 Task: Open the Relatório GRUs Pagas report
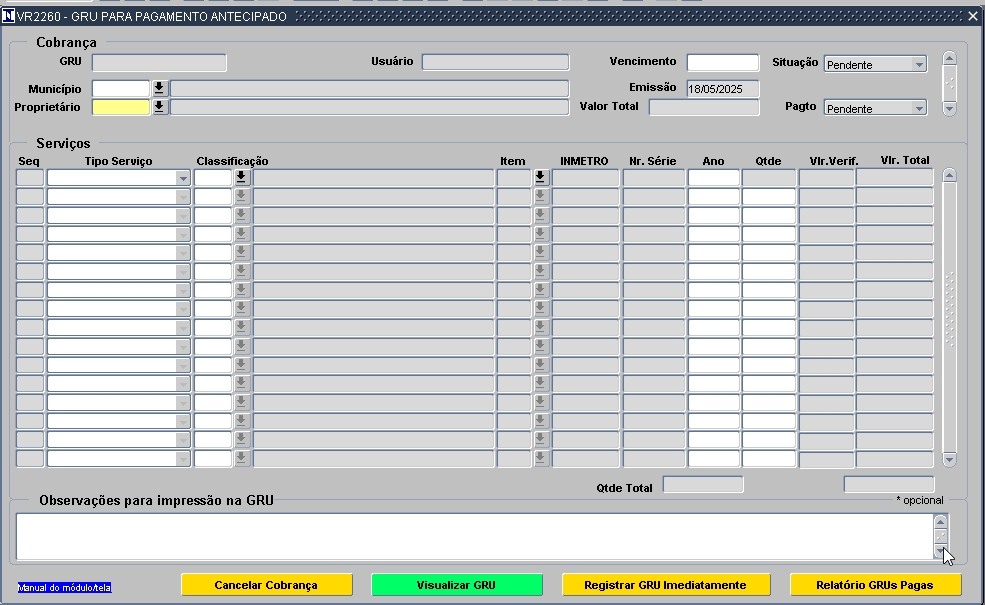[875, 585]
